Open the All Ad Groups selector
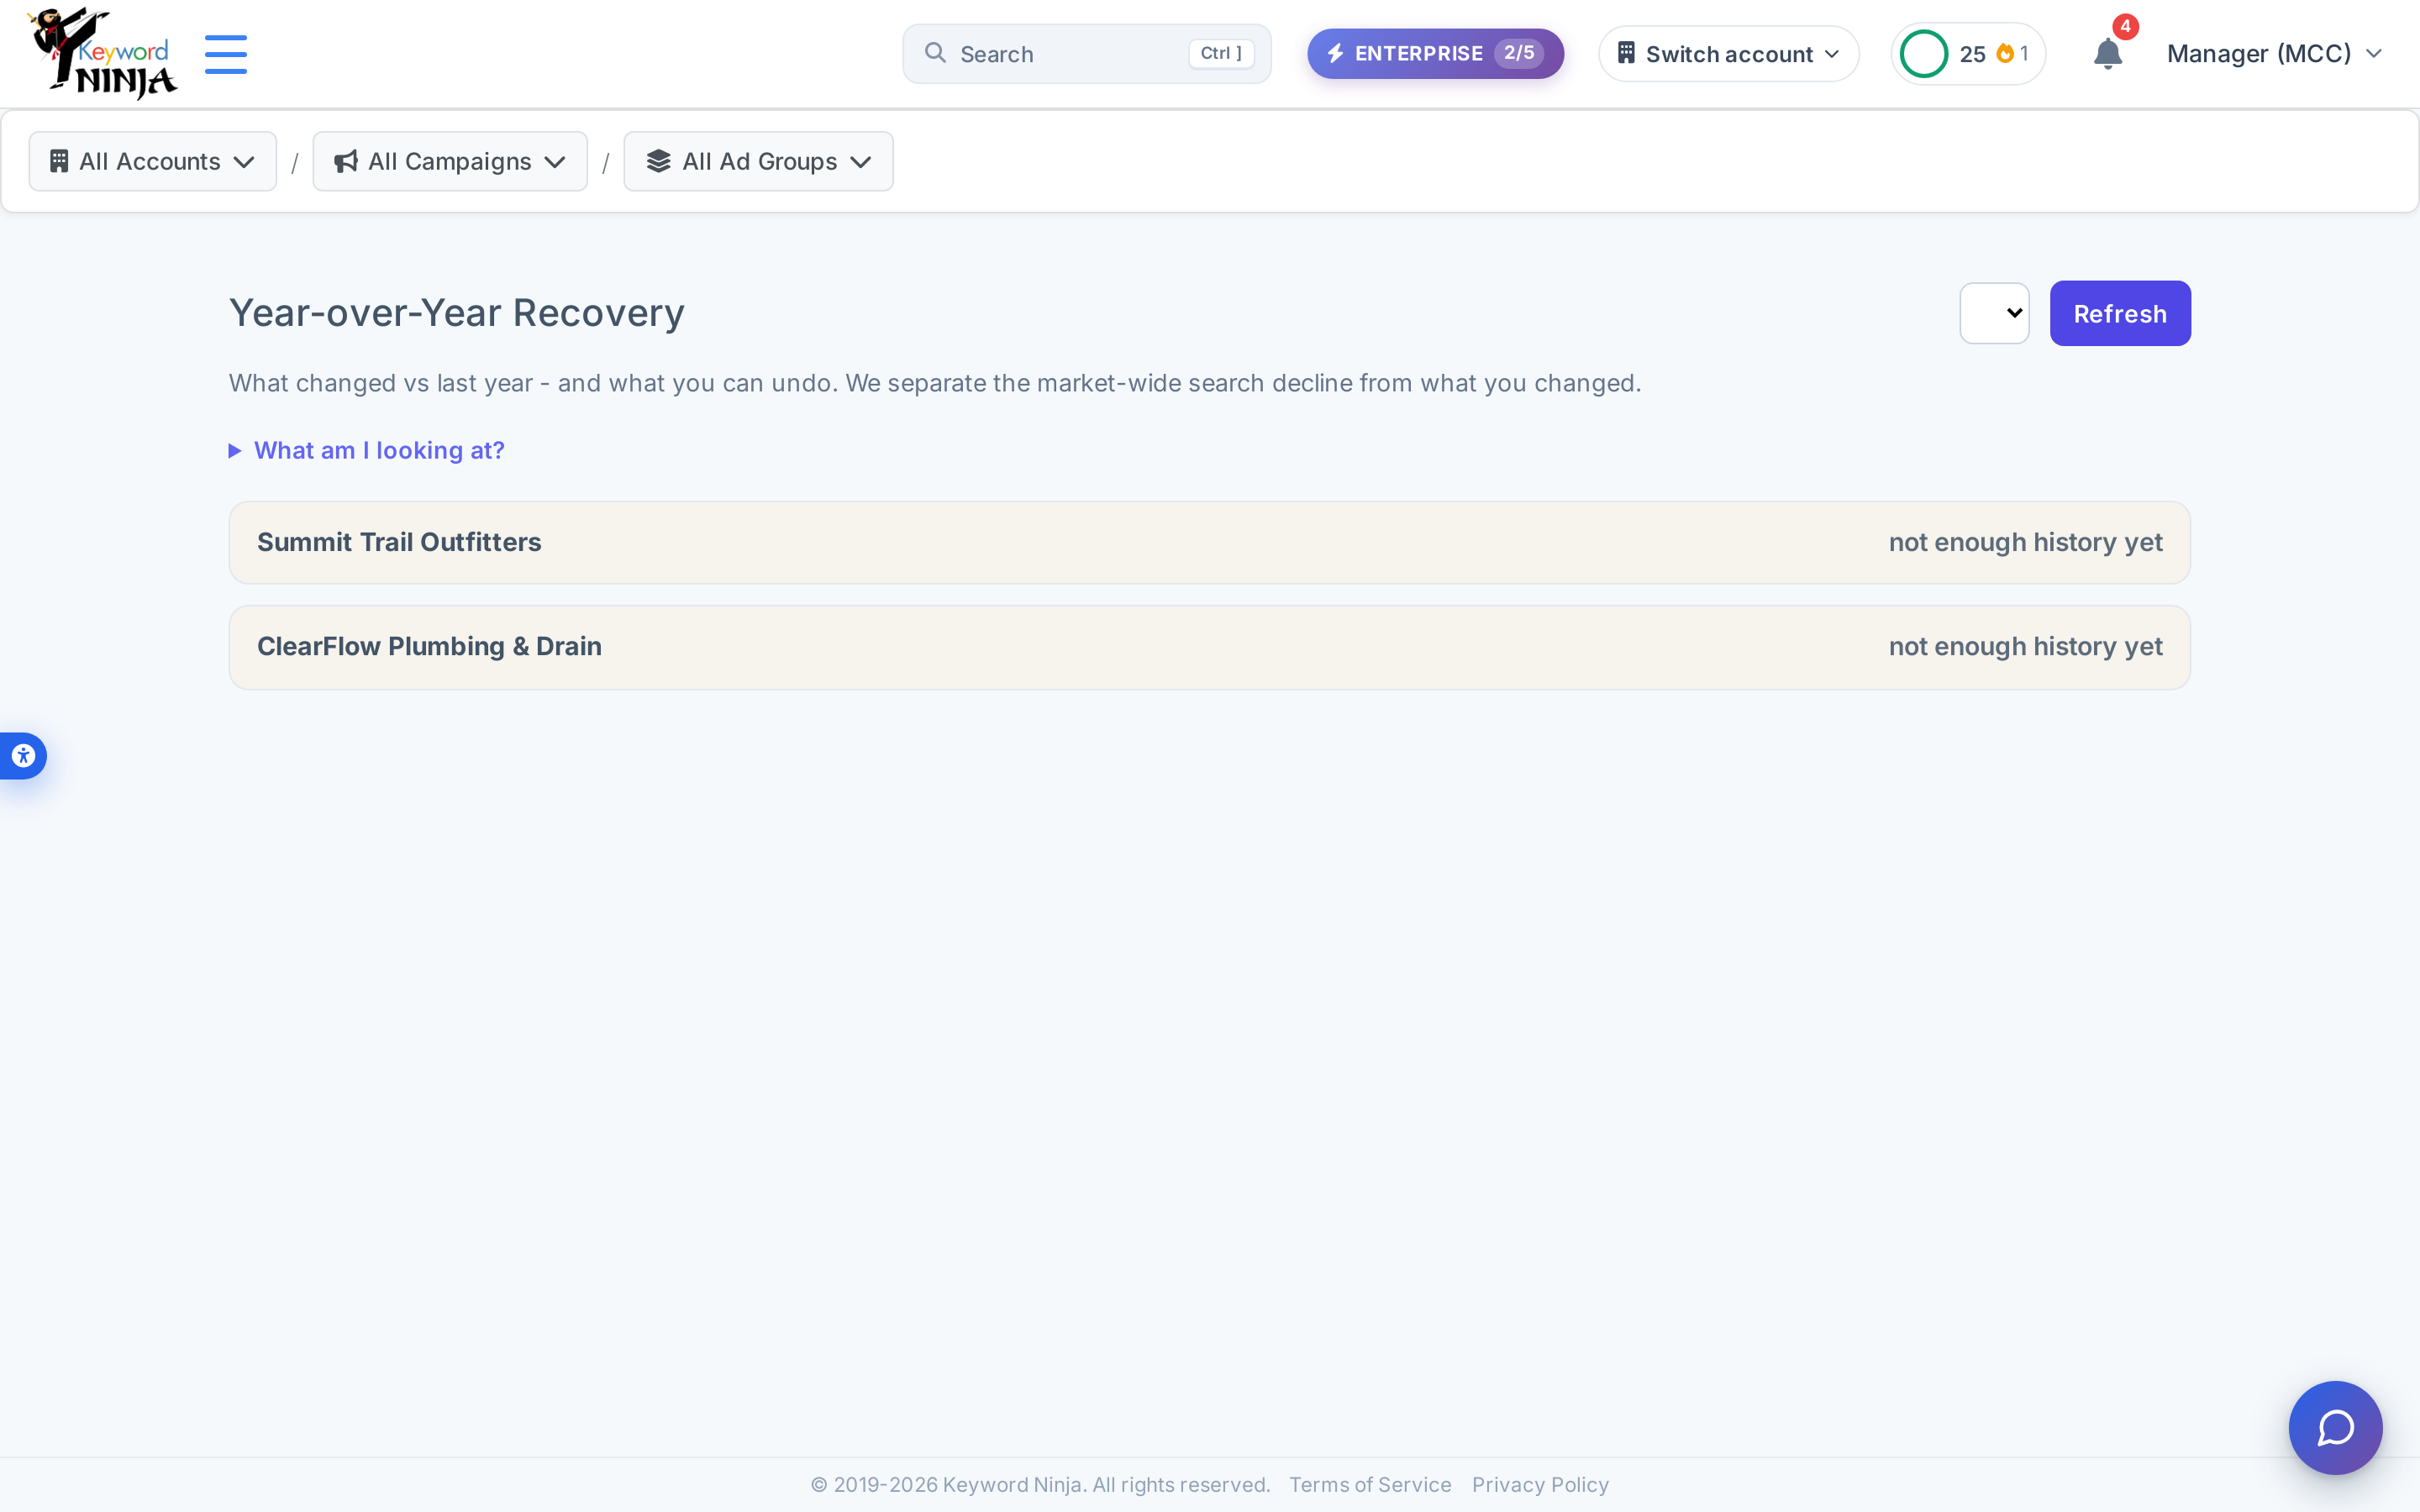The width and height of the screenshot is (2420, 1512). click(758, 161)
